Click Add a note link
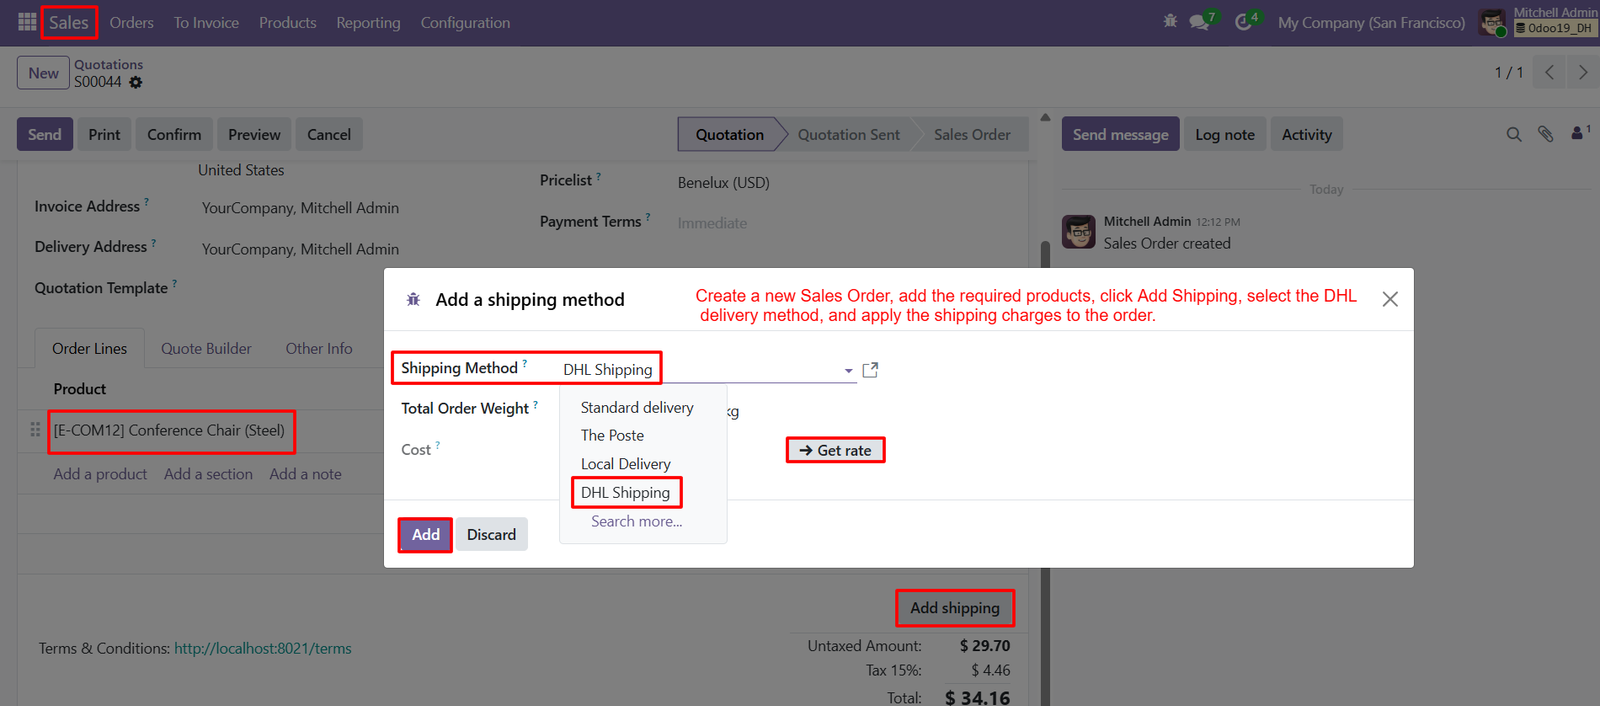The image size is (1600, 706). click(305, 474)
